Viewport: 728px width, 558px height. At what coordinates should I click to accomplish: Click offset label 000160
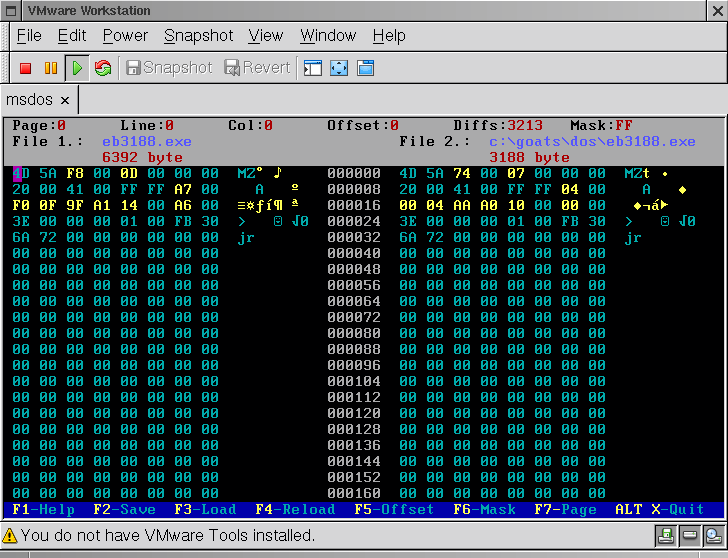354,494
